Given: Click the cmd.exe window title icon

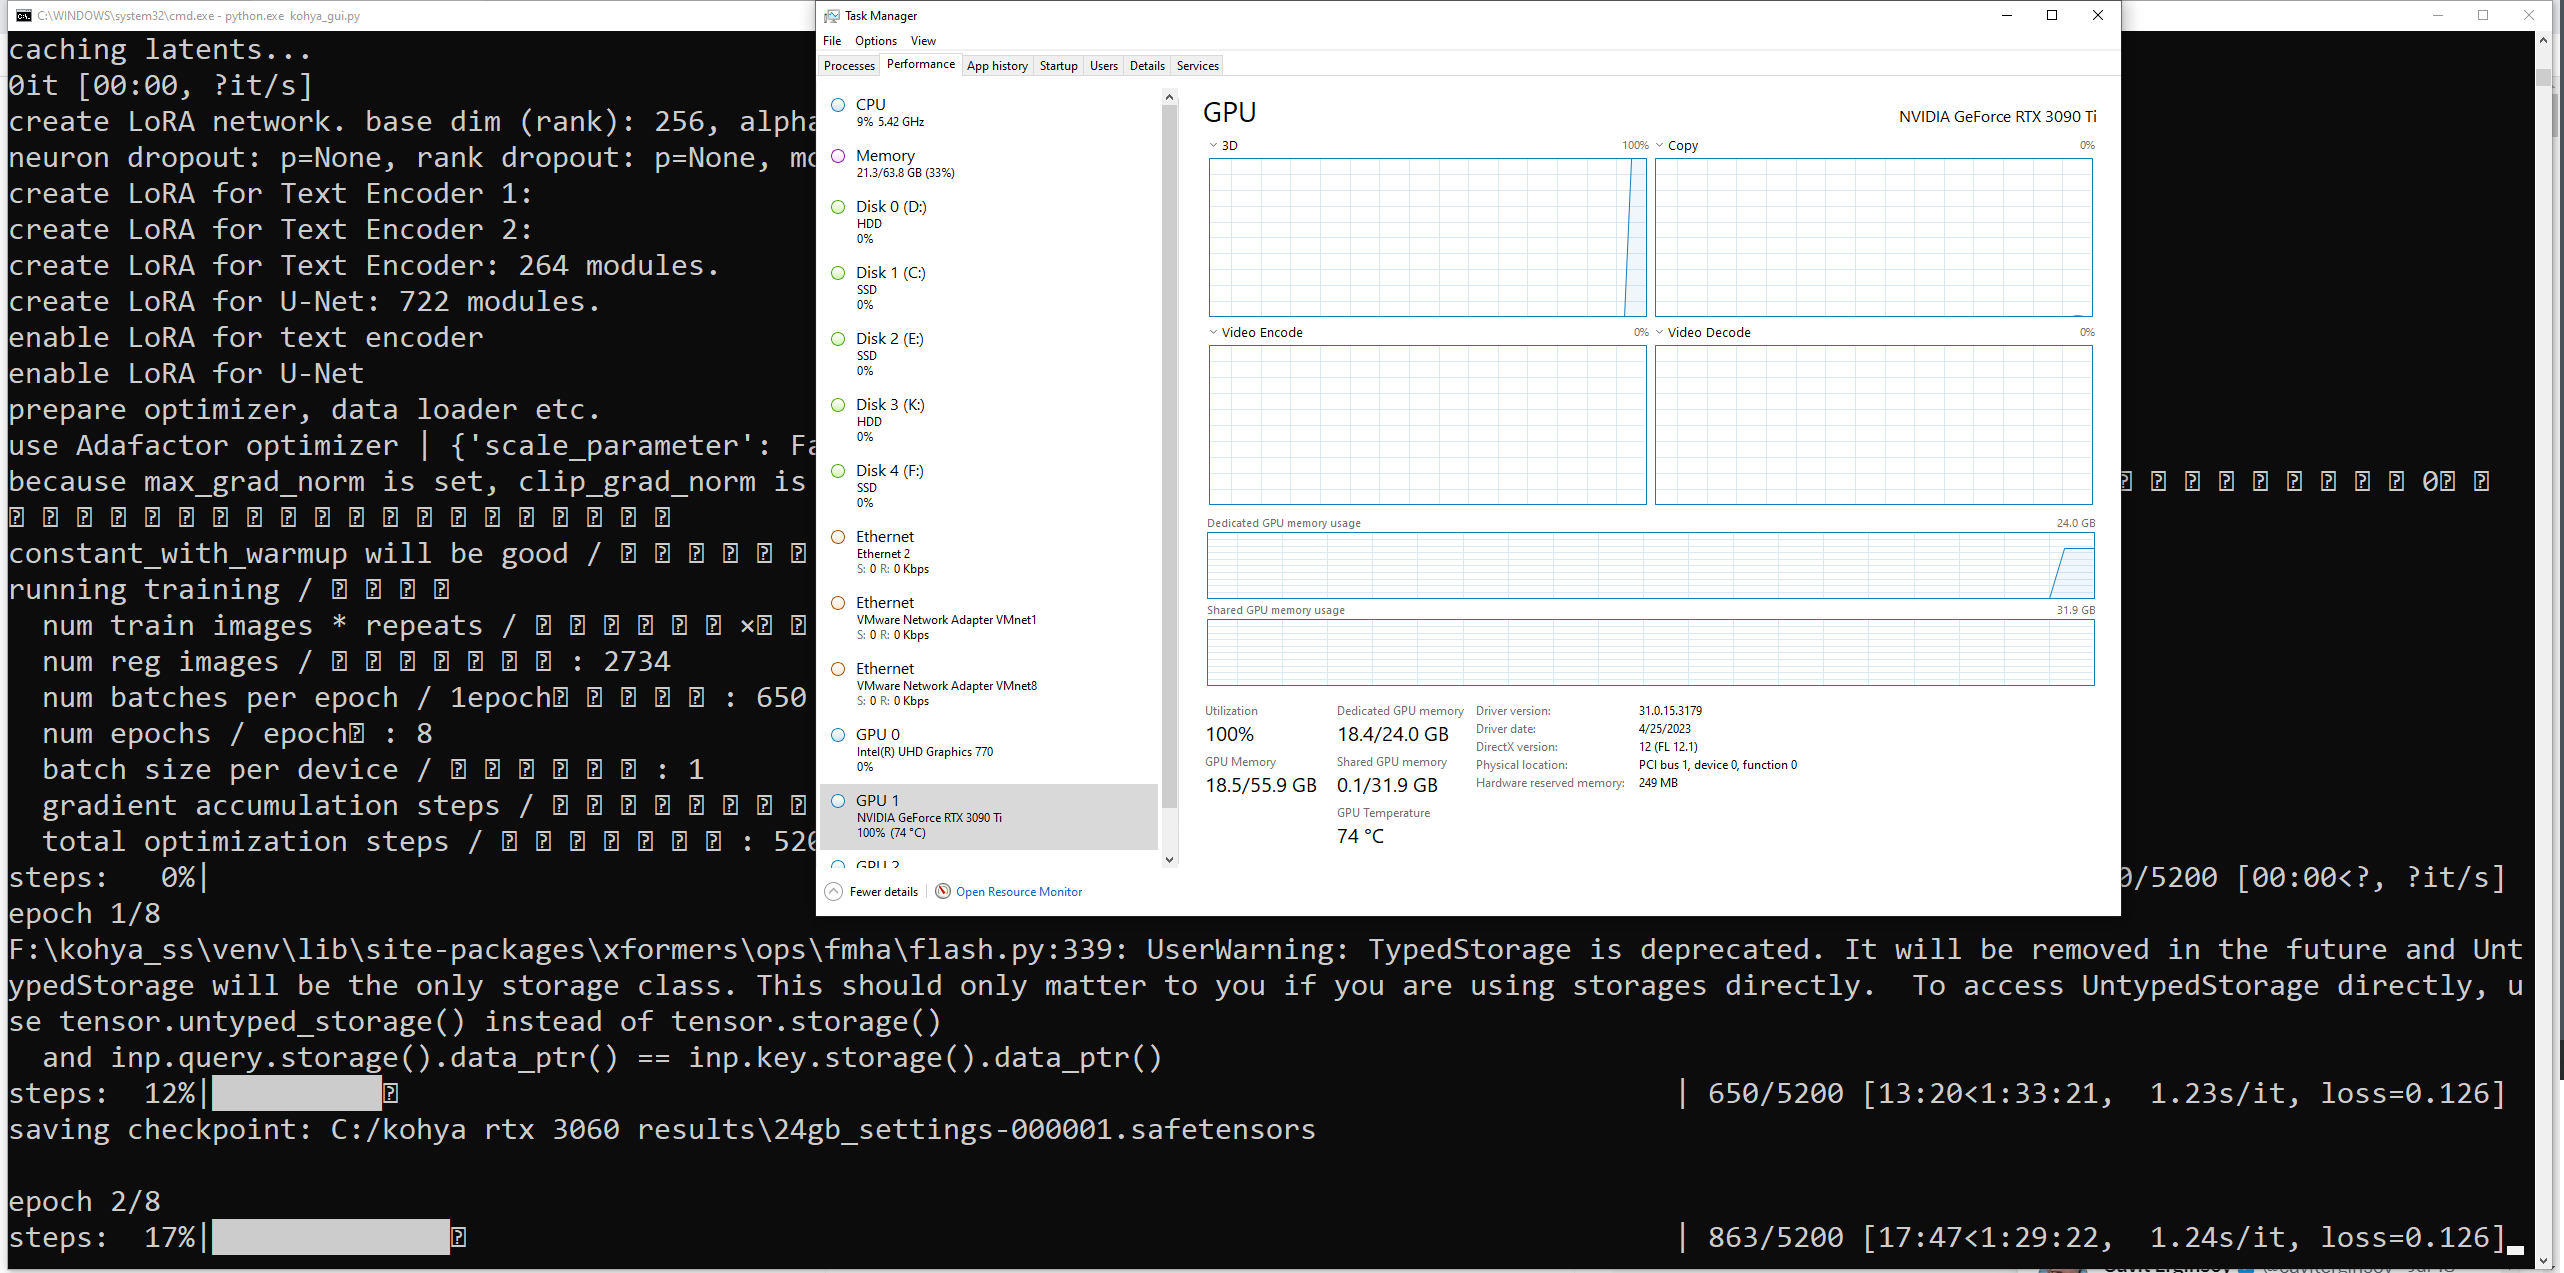Looking at the screenshot, I should (24, 15).
